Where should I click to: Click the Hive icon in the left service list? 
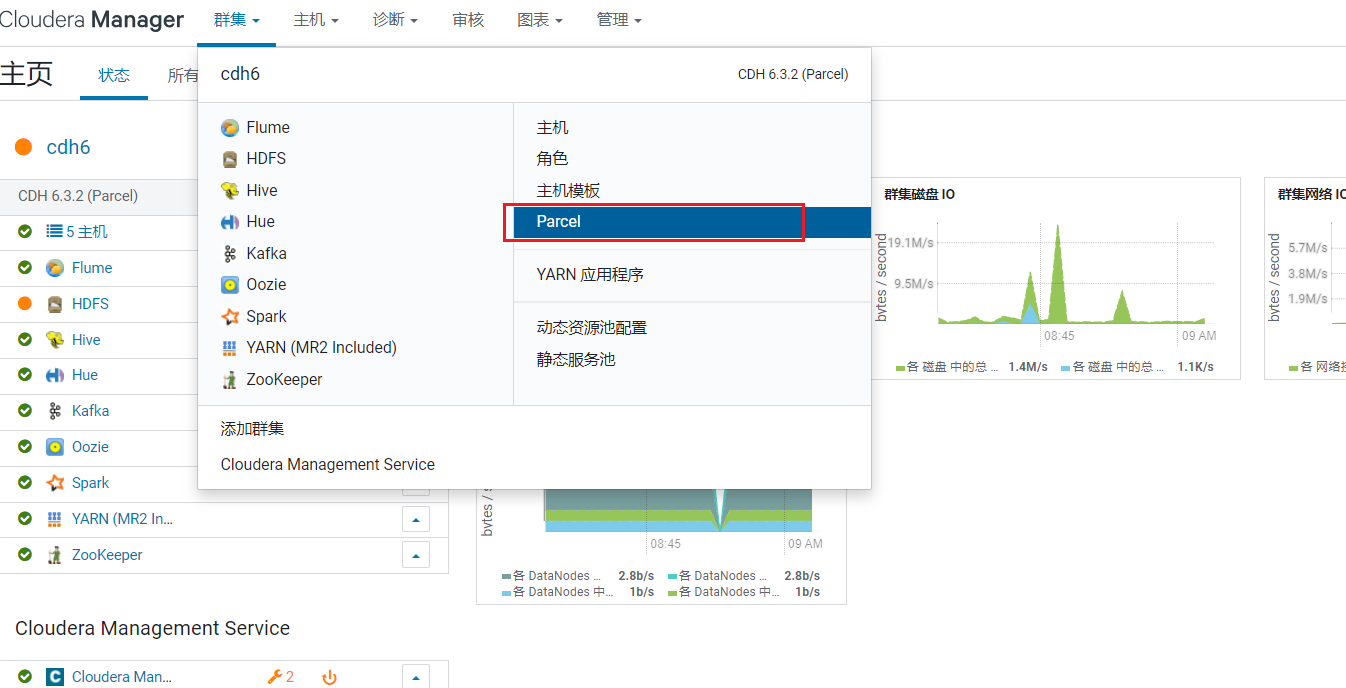pyautogui.click(x=55, y=340)
